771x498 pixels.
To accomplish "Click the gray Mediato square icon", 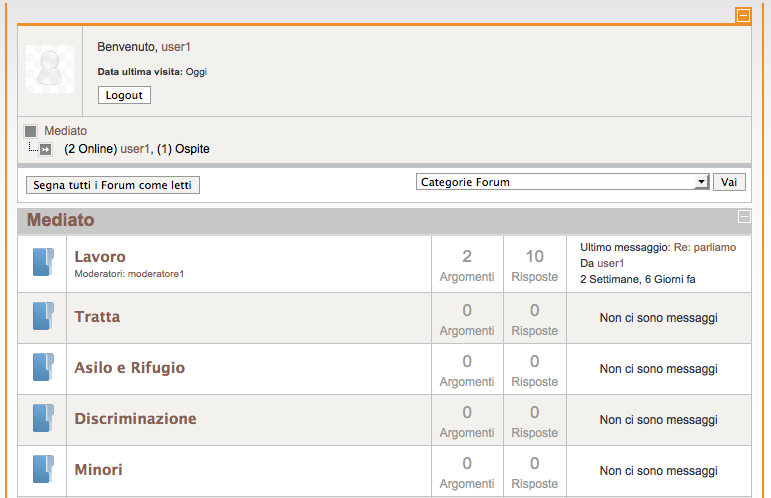I will [31, 131].
